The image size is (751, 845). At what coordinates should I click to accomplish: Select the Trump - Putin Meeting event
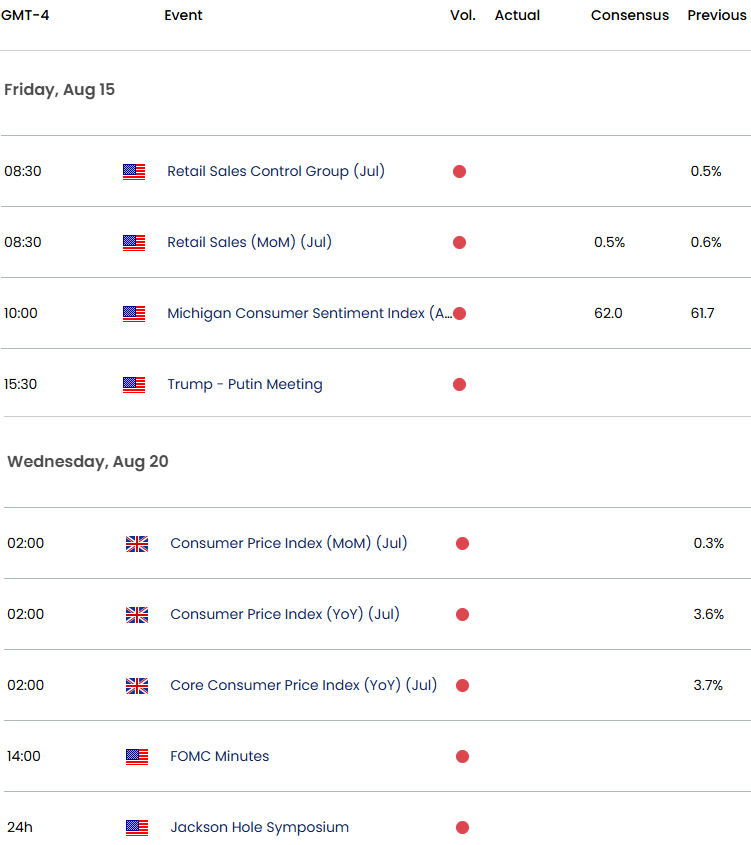245,384
